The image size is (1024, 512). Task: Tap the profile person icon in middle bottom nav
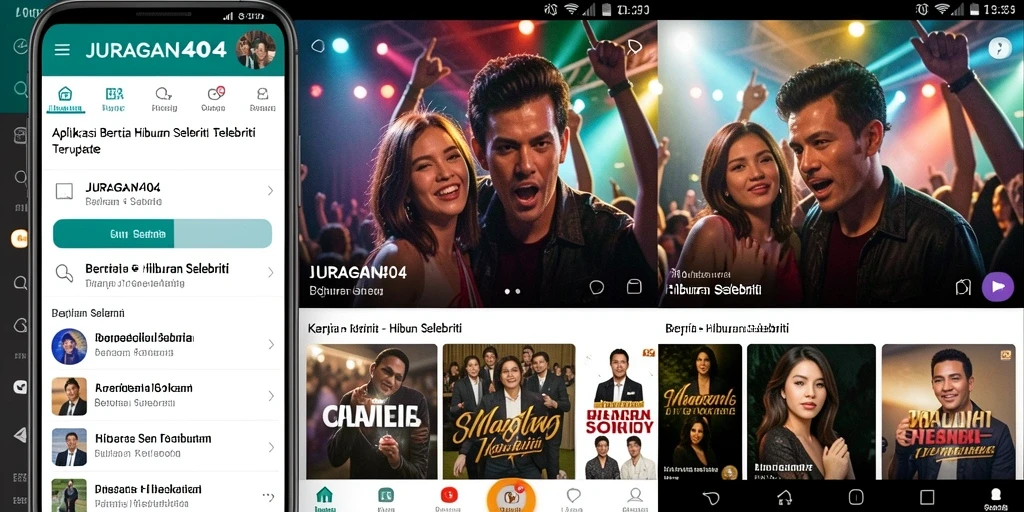coord(634,497)
